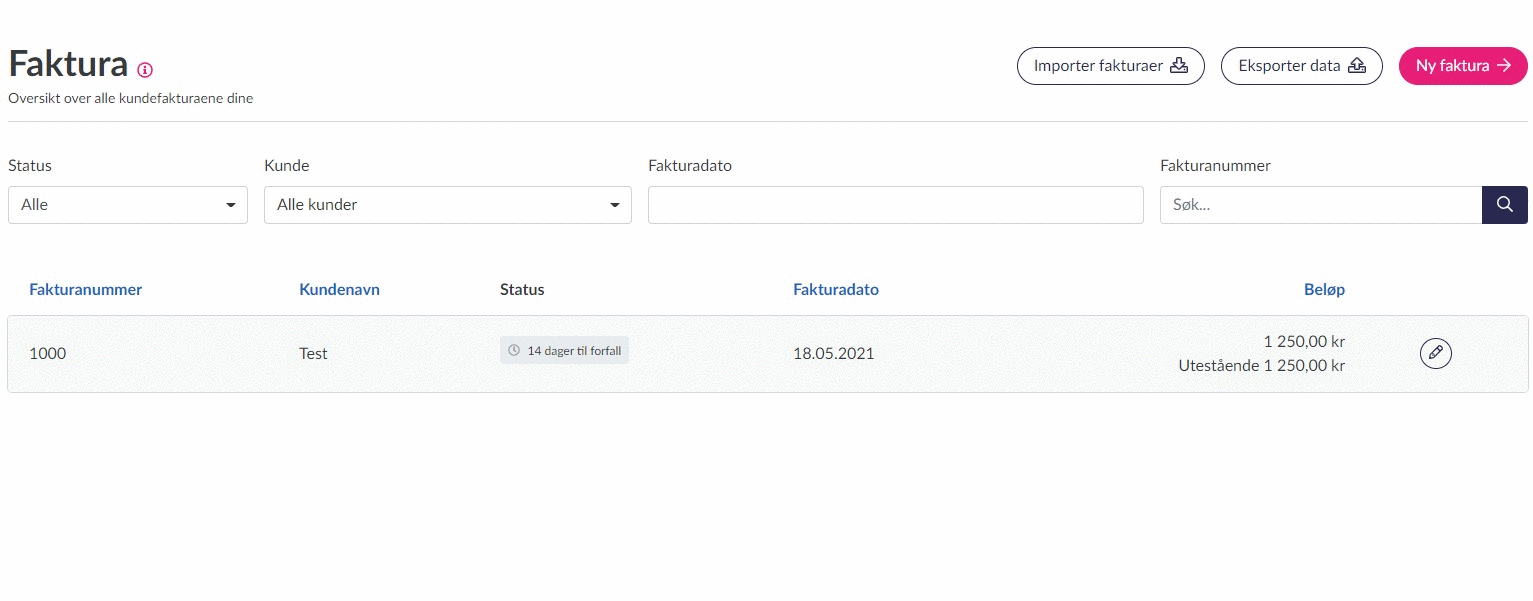
Task: Sort table by Fakturadato column header
Action: (x=835, y=290)
